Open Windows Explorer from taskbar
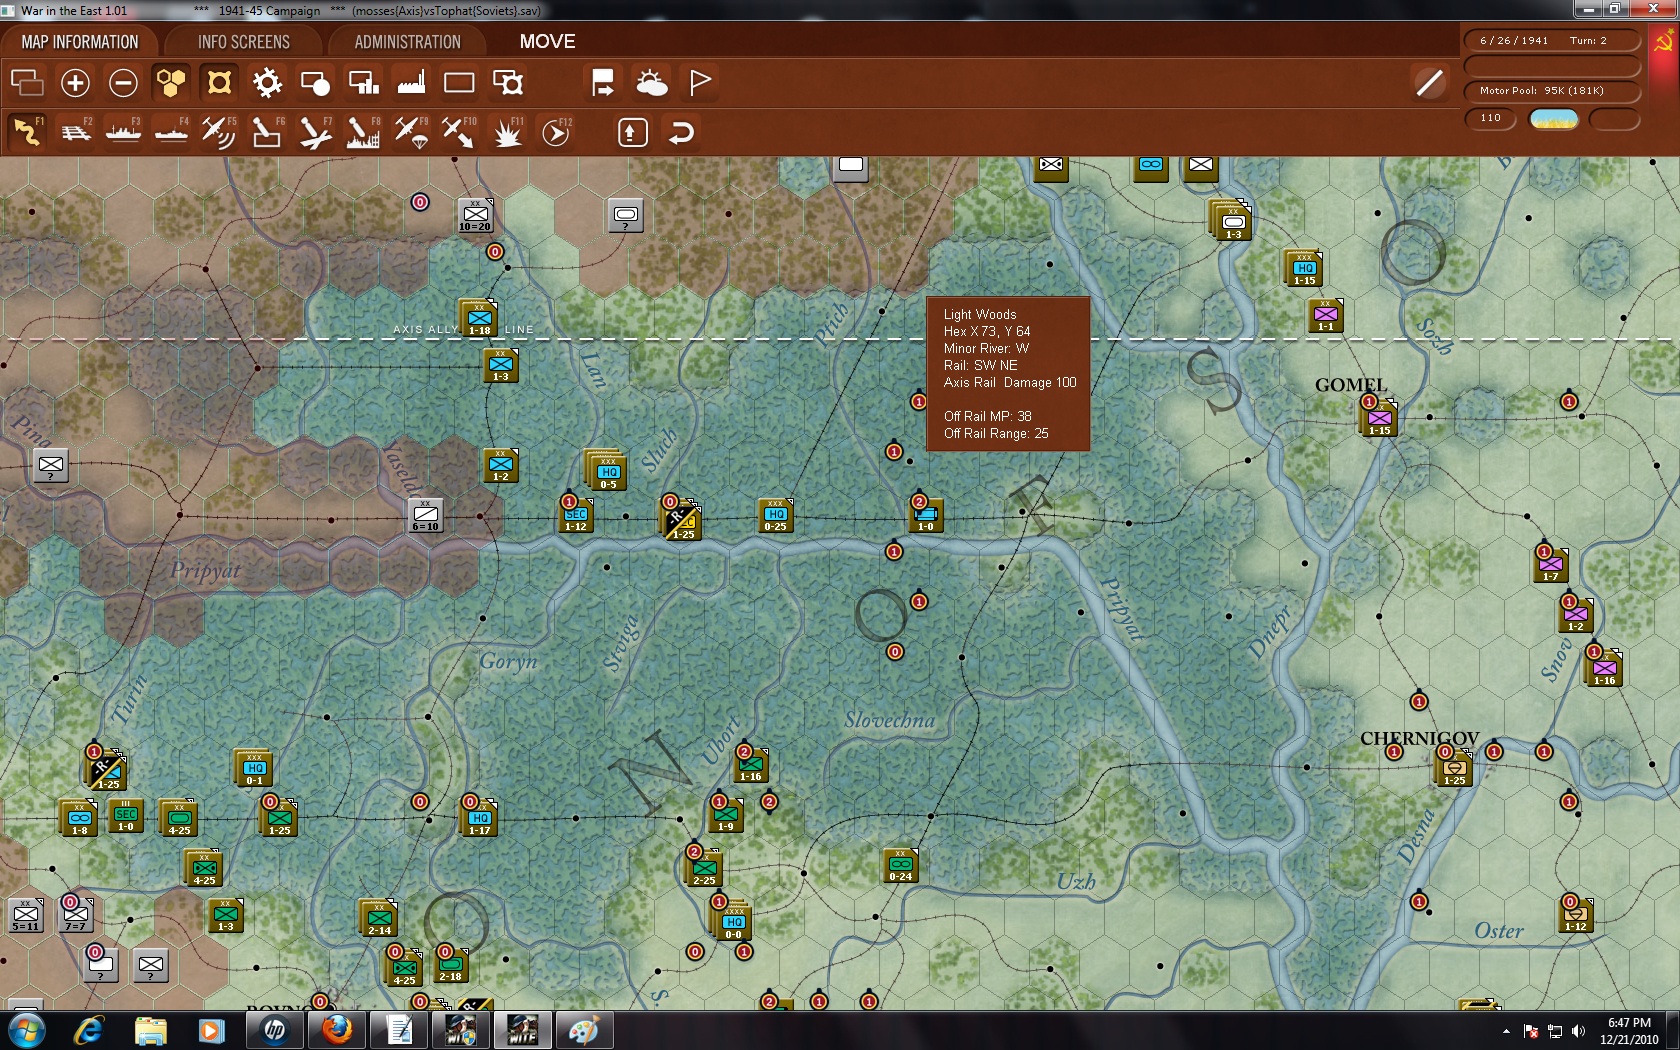Viewport: 1680px width, 1050px height. click(x=151, y=1030)
